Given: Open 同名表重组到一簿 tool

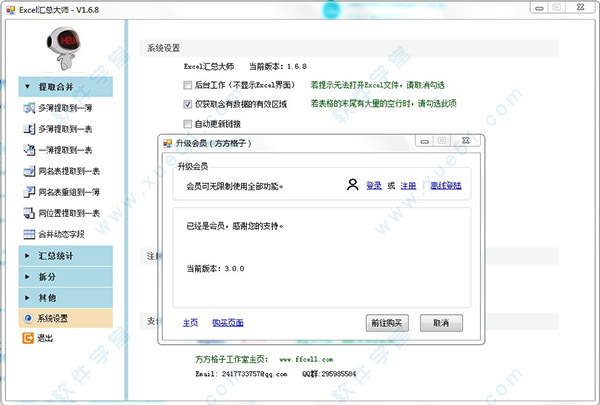Looking at the screenshot, I should click(68, 192).
